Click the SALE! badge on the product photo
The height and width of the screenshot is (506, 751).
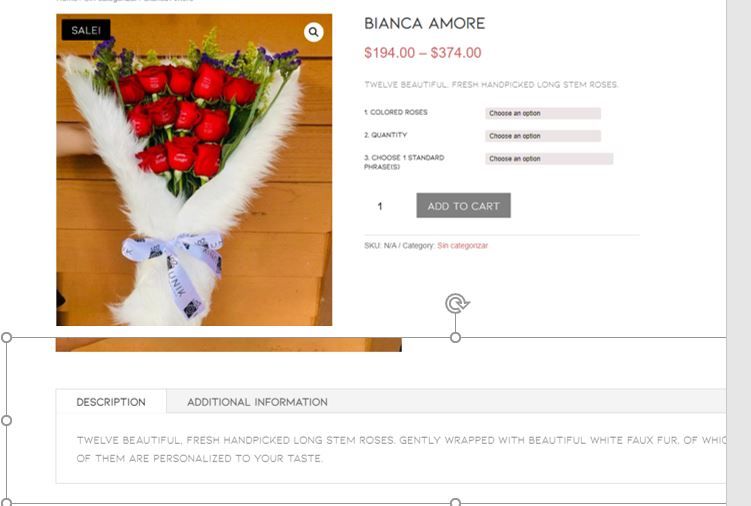(86, 30)
